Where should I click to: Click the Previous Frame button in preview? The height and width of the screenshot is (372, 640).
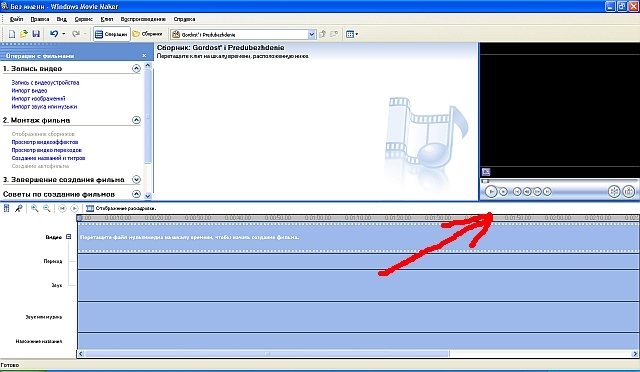click(527, 192)
